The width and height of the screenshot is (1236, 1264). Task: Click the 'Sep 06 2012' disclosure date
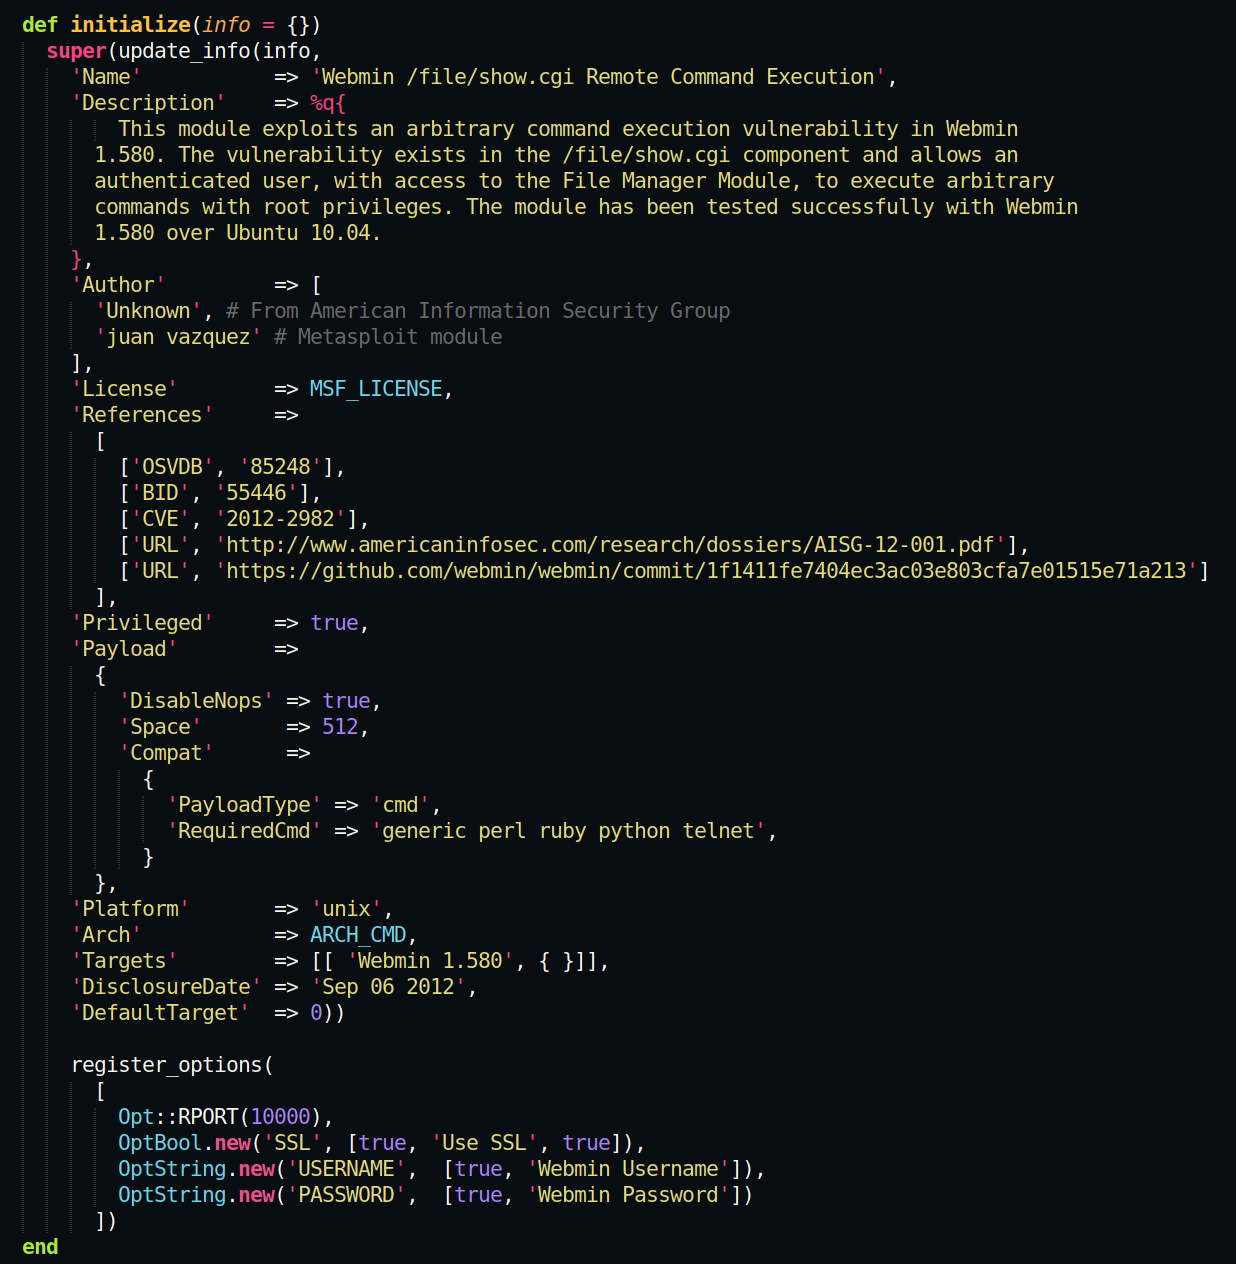[x=388, y=987]
